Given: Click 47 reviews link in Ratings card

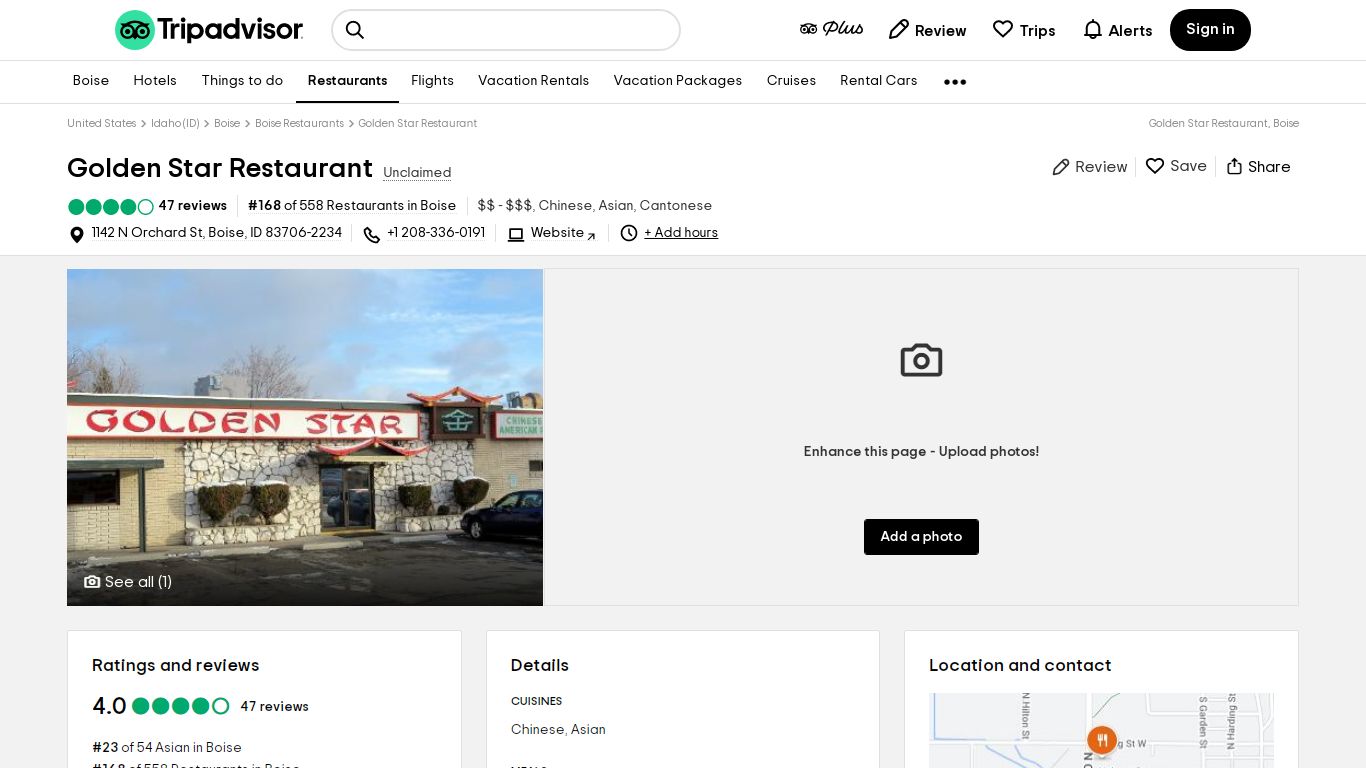Looking at the screenshot, I should pos(275,707).
